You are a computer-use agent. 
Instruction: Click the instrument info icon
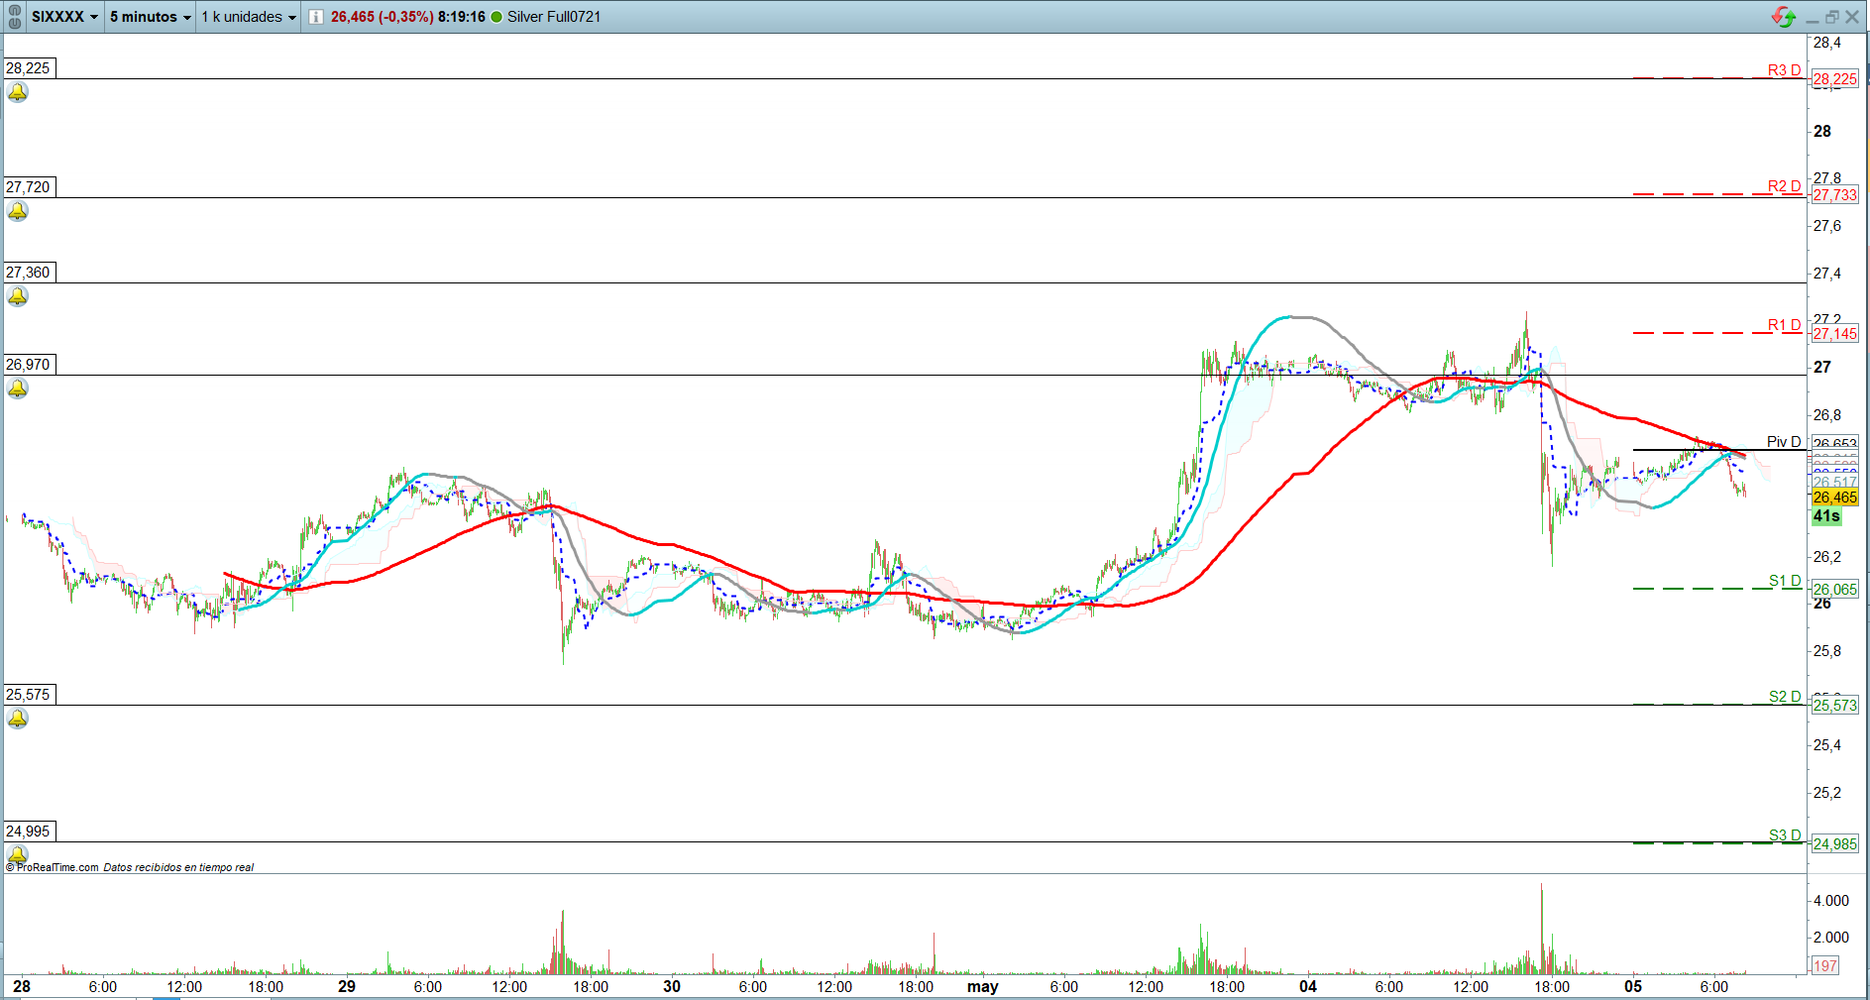(x=316, y=17)
